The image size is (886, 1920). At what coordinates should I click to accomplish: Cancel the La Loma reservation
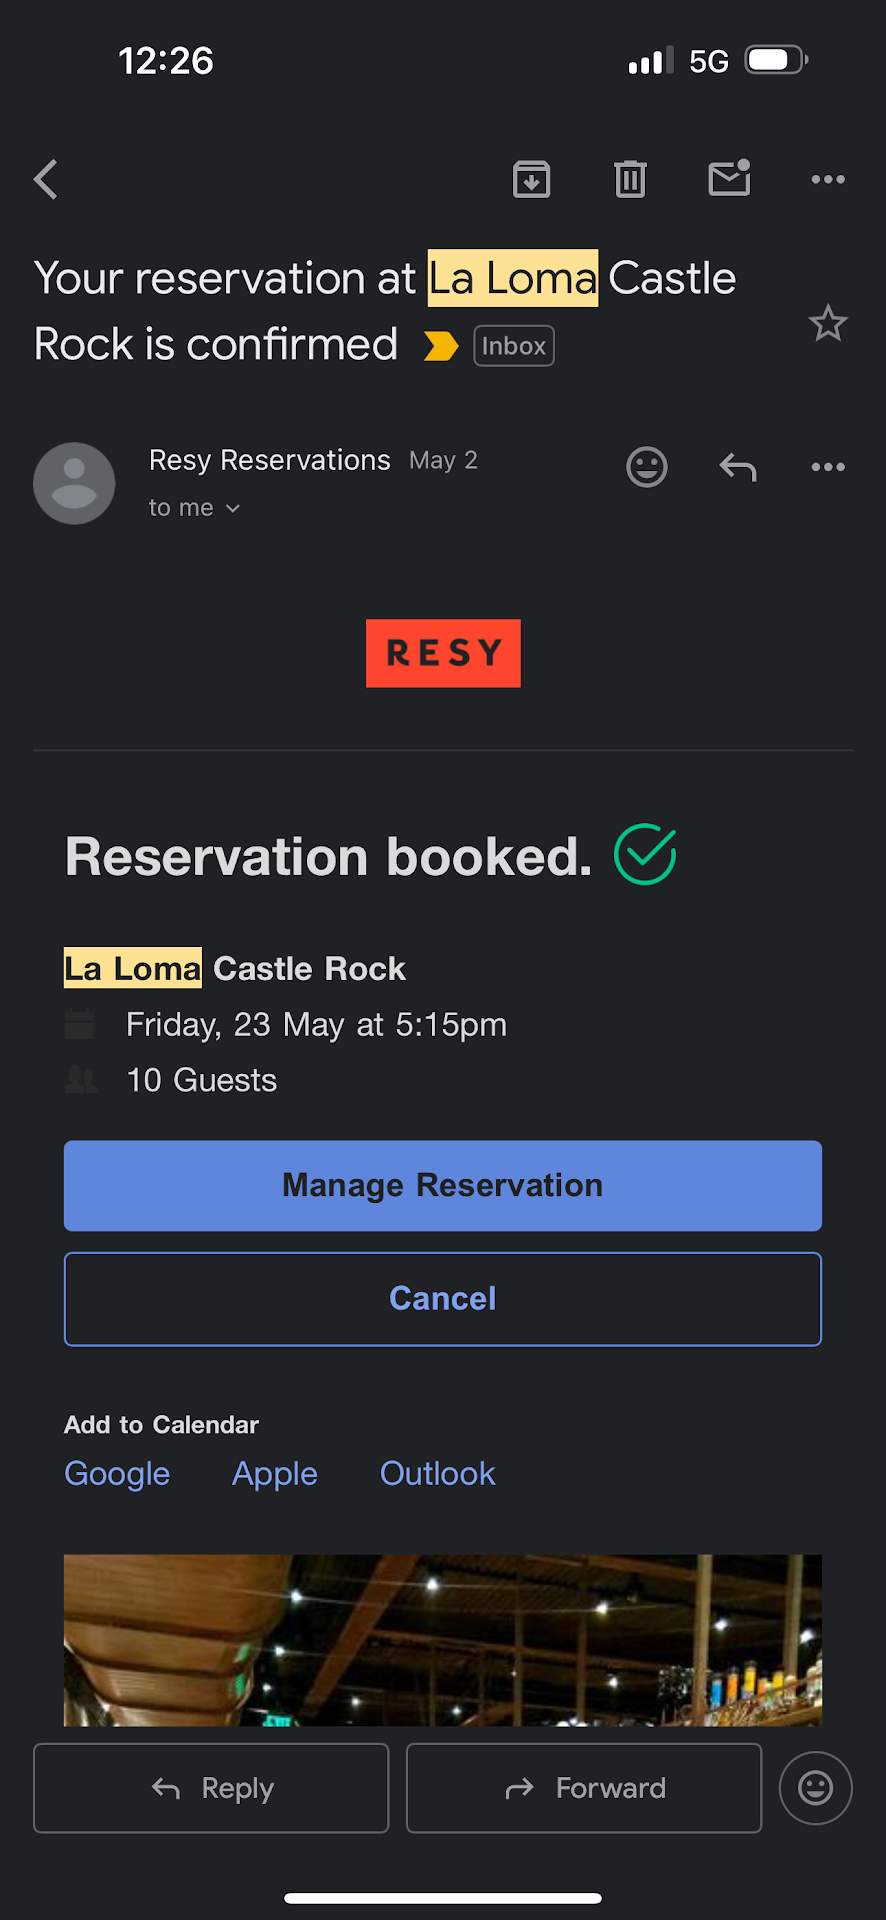point(443,1299)
